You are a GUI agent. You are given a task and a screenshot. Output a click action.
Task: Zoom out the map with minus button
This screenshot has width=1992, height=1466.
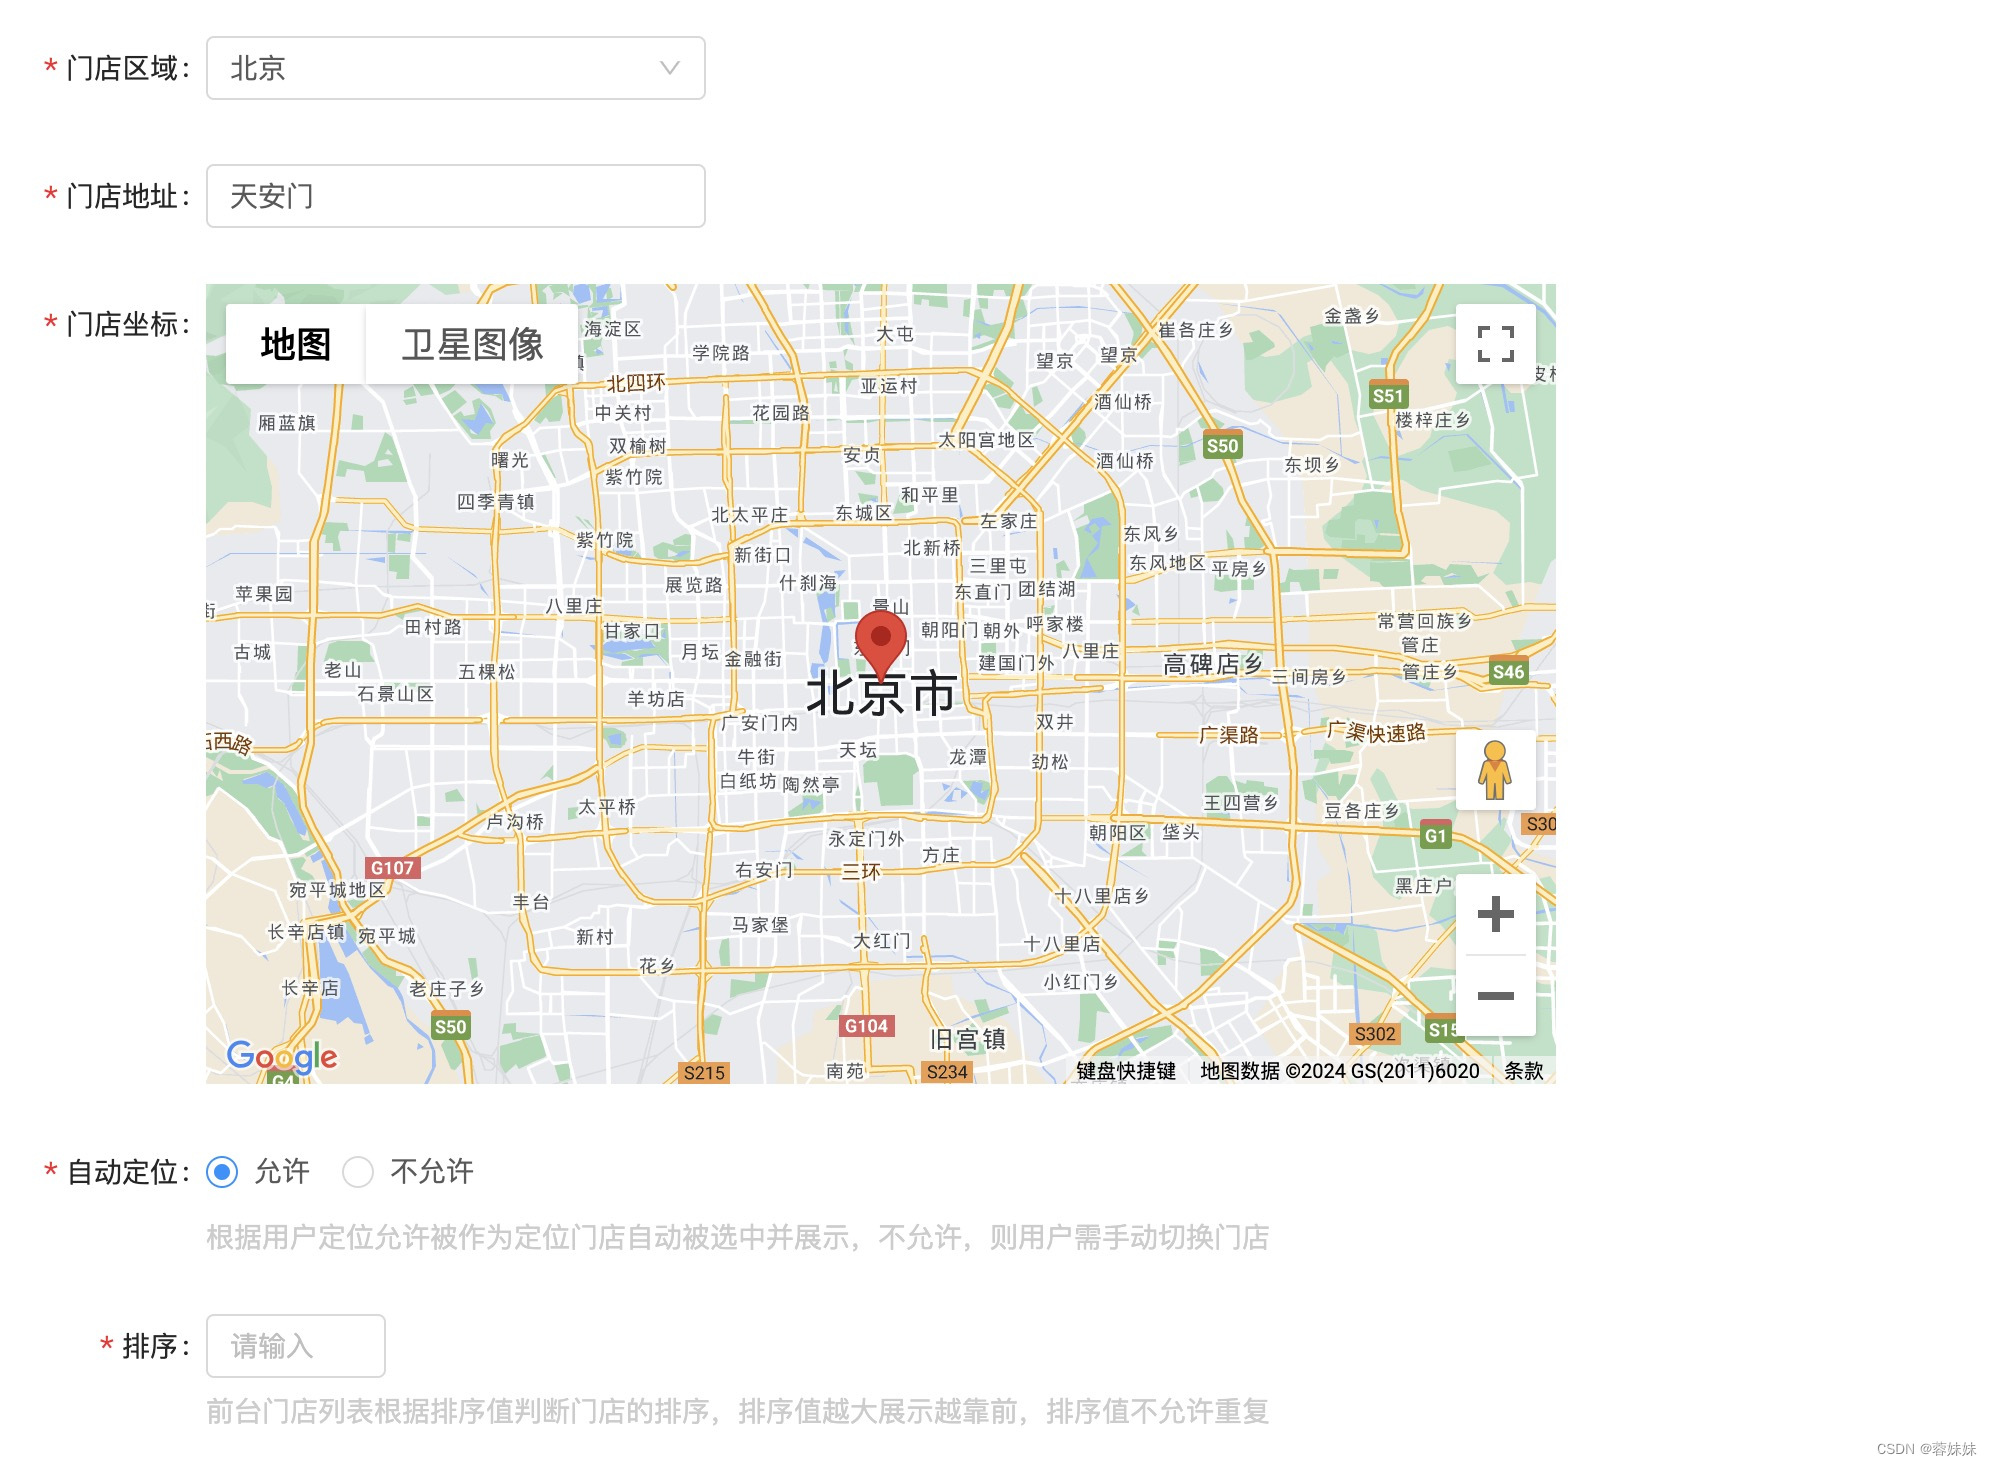click(1495, 995)
